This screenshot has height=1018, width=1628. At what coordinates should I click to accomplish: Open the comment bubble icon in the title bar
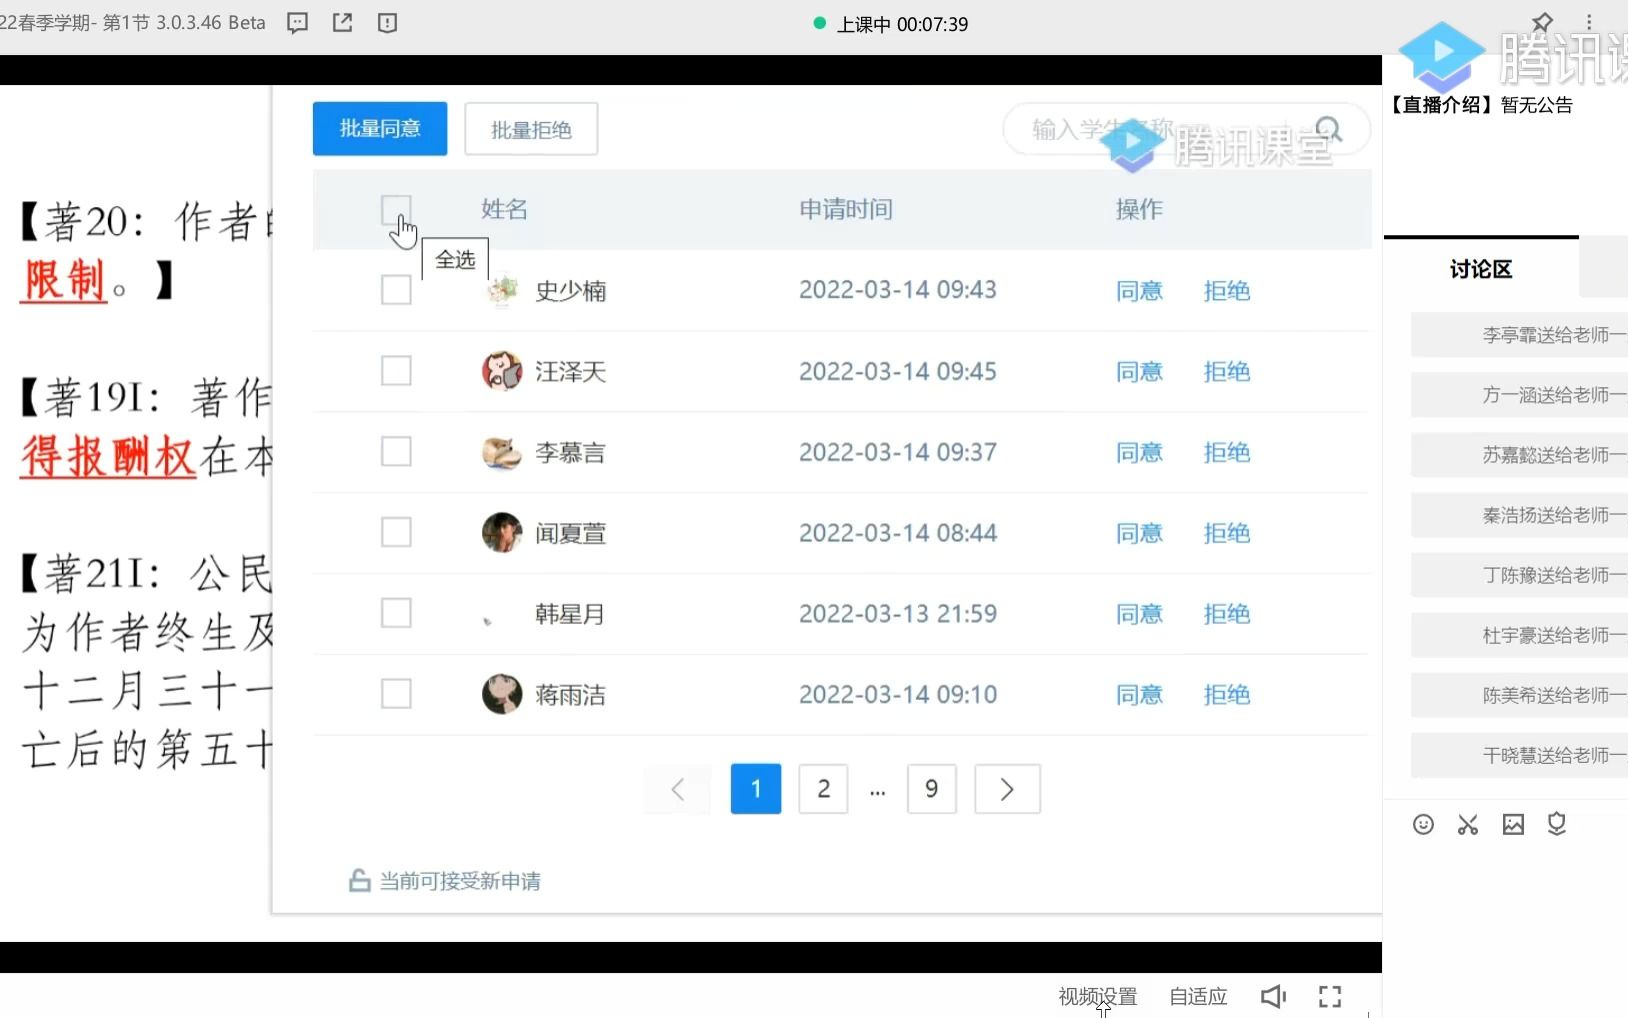point(297,22)
